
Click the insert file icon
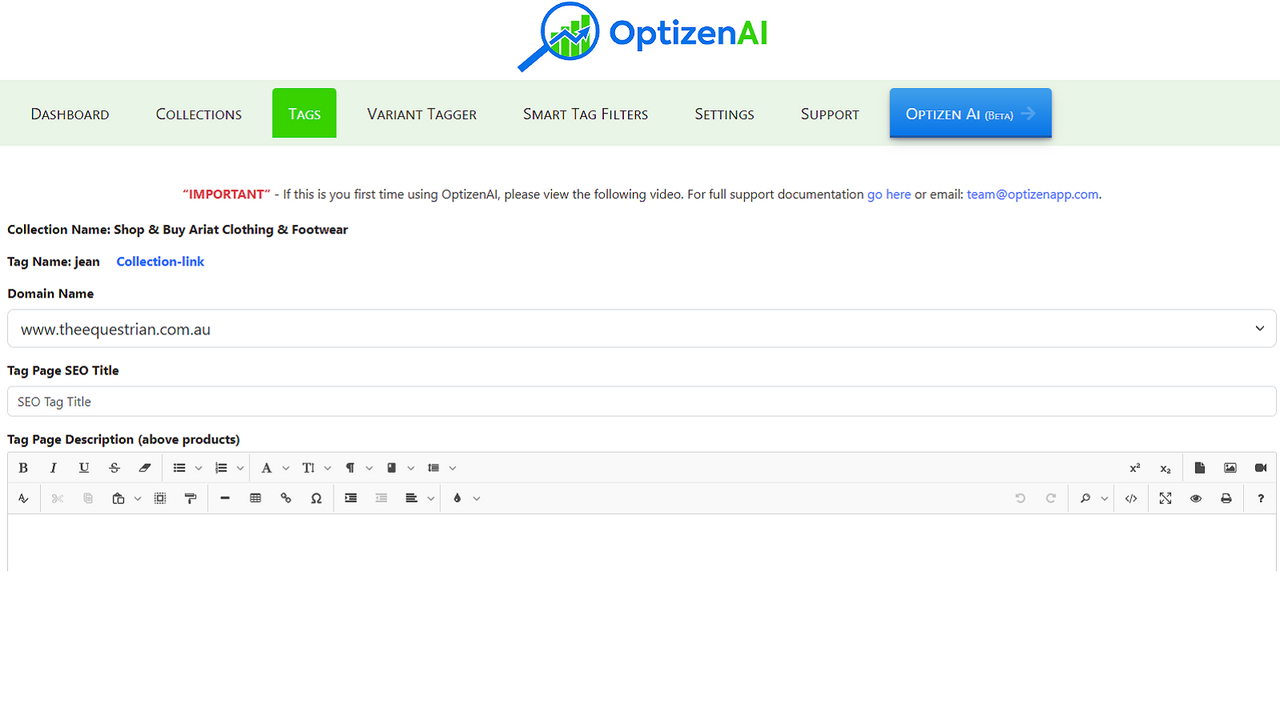tap(1200, 468)
